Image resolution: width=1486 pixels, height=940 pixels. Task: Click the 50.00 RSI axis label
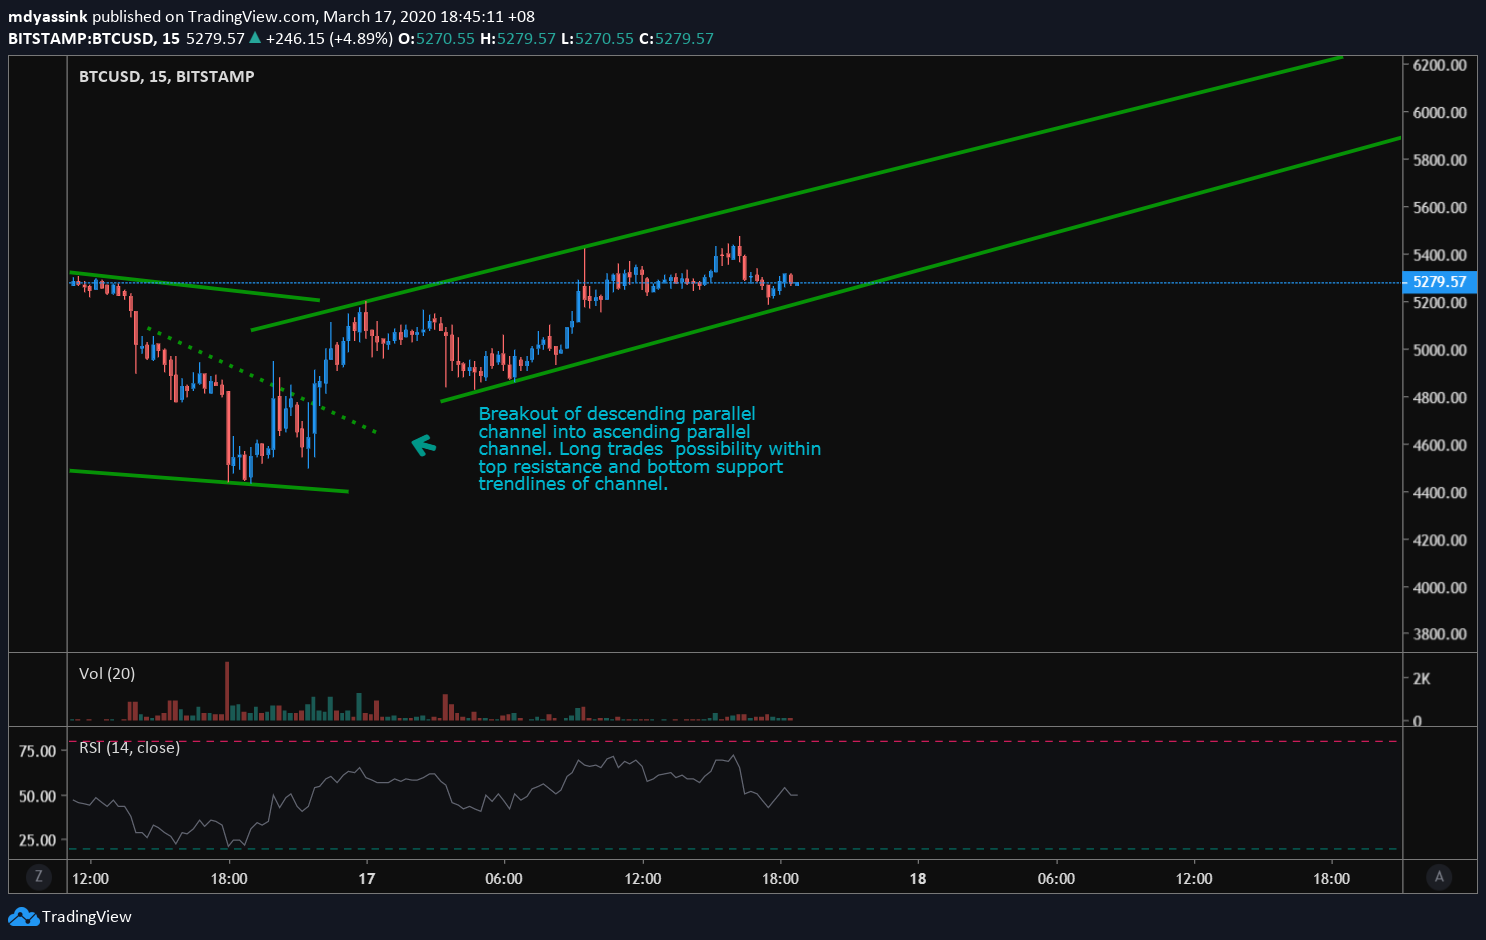pos(37,796)
